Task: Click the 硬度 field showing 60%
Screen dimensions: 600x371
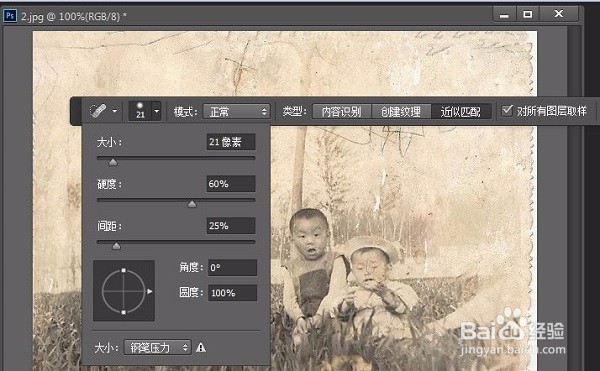Action: click(x=231, y=184)
